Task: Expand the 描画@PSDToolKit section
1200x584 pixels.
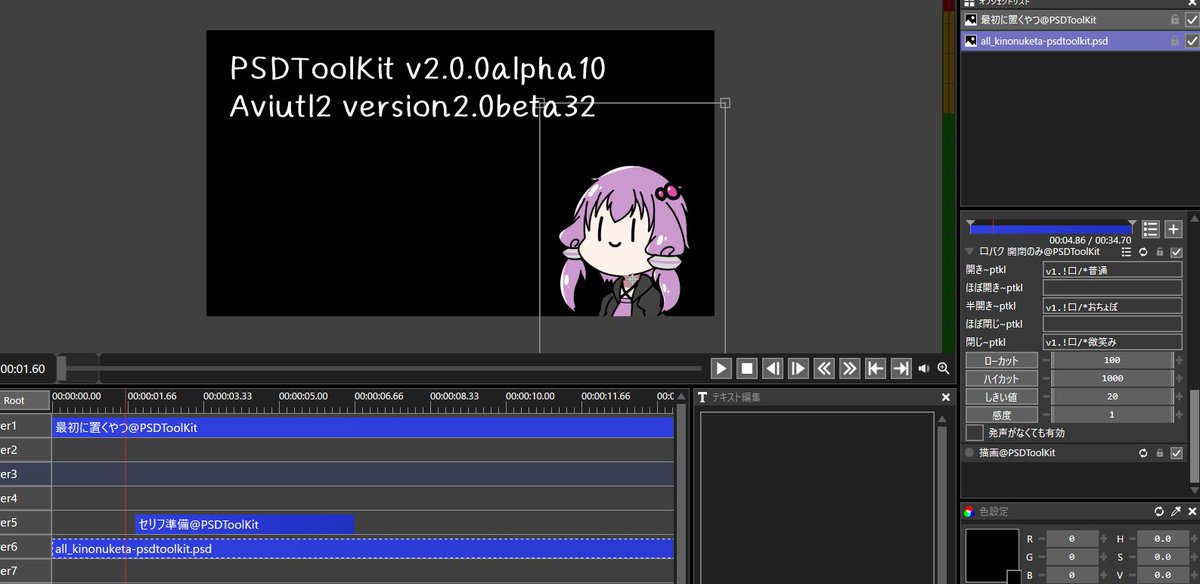Action: 970,453
